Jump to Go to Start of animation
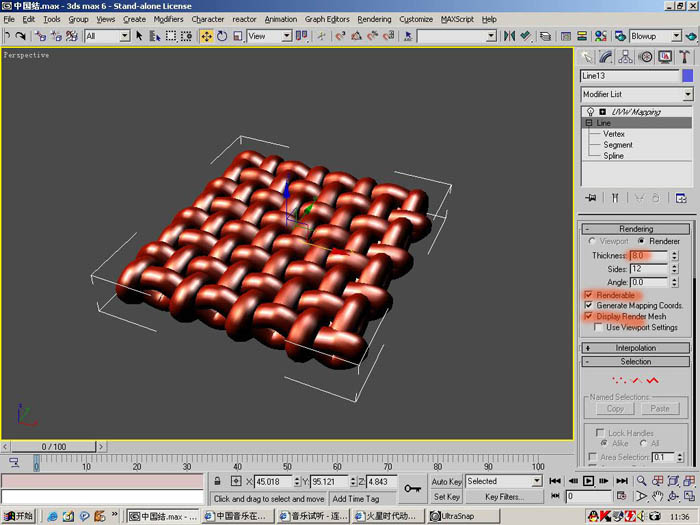The width and height of the screenshot is (700, 525). pos(555,481)
